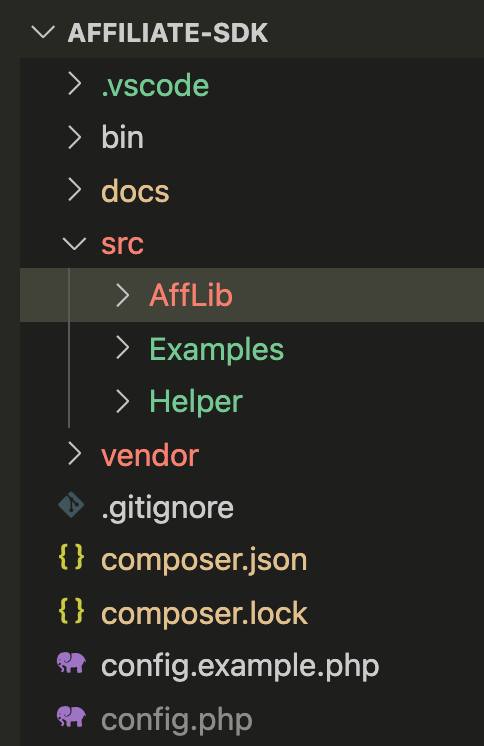Expand the AffLib folder chevron
The height and width of the screenshot is (746, 484).
(x=123, y=295)
